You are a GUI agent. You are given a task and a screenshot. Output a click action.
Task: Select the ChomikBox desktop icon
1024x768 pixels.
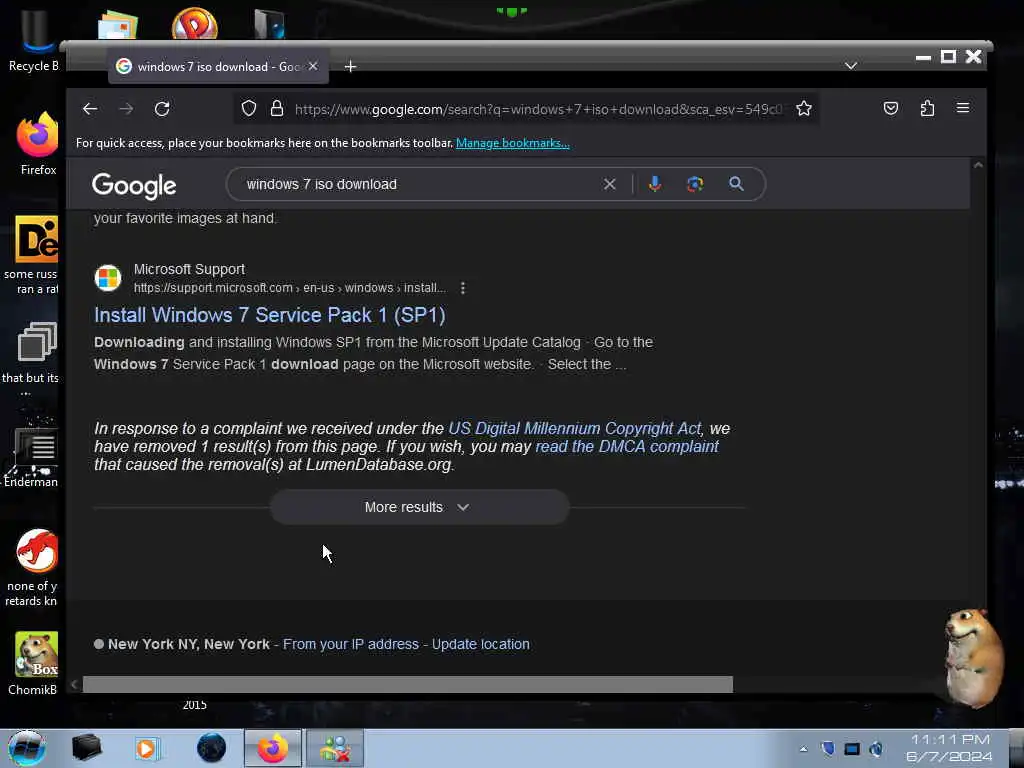[x=34, y=663]
